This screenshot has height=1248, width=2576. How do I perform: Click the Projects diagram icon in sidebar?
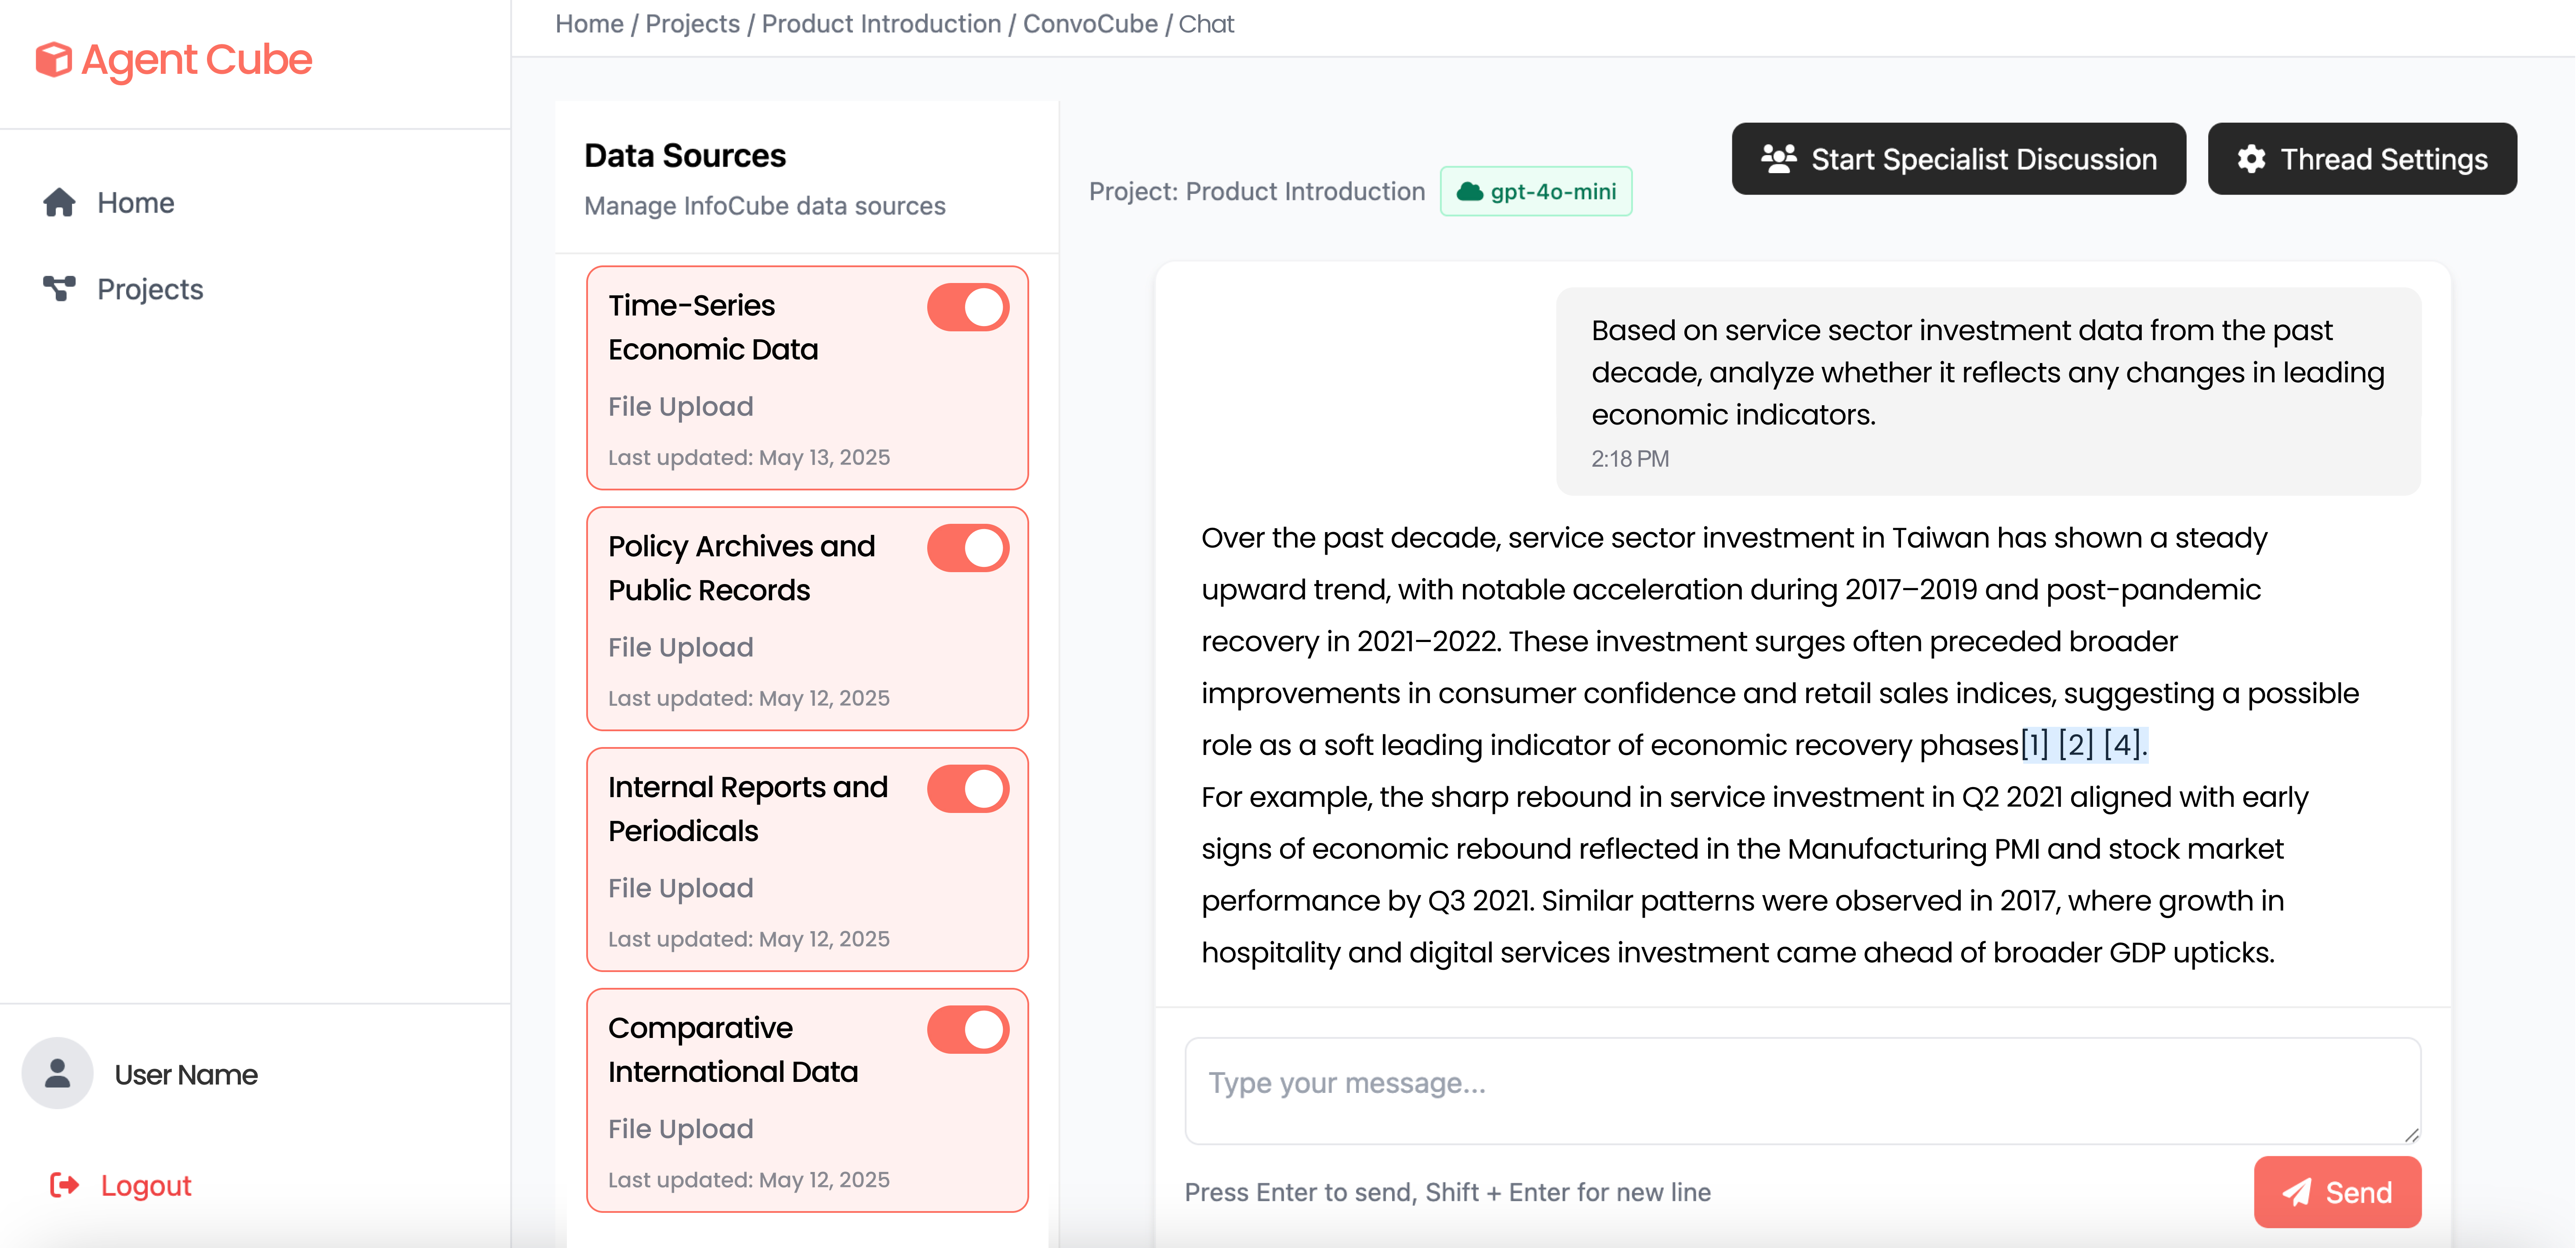(x=59, y=289)
